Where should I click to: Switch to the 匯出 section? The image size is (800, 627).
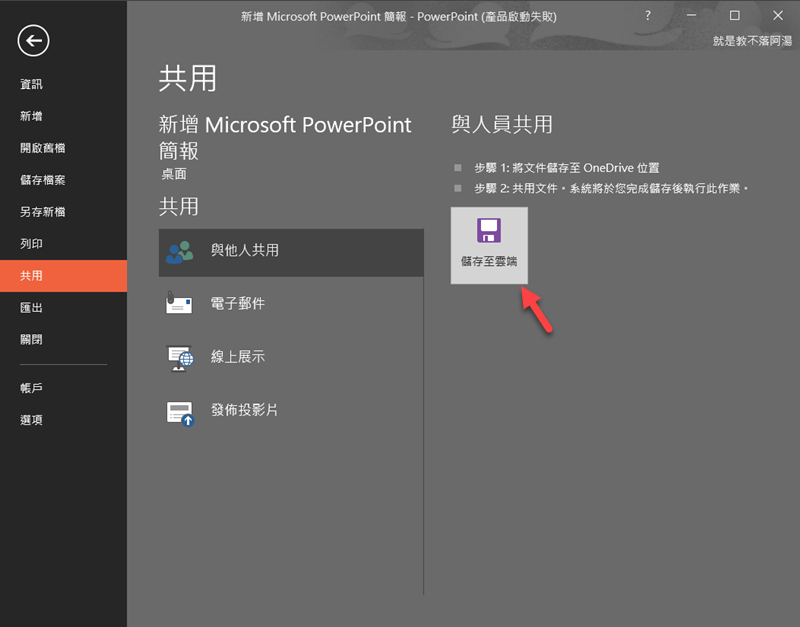tap(32, 308)
